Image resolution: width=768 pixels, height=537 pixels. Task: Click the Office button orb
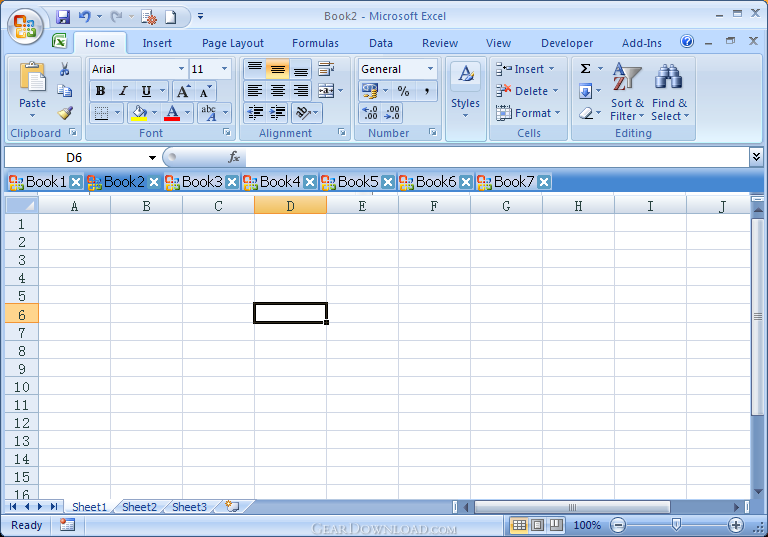point(25,26)
